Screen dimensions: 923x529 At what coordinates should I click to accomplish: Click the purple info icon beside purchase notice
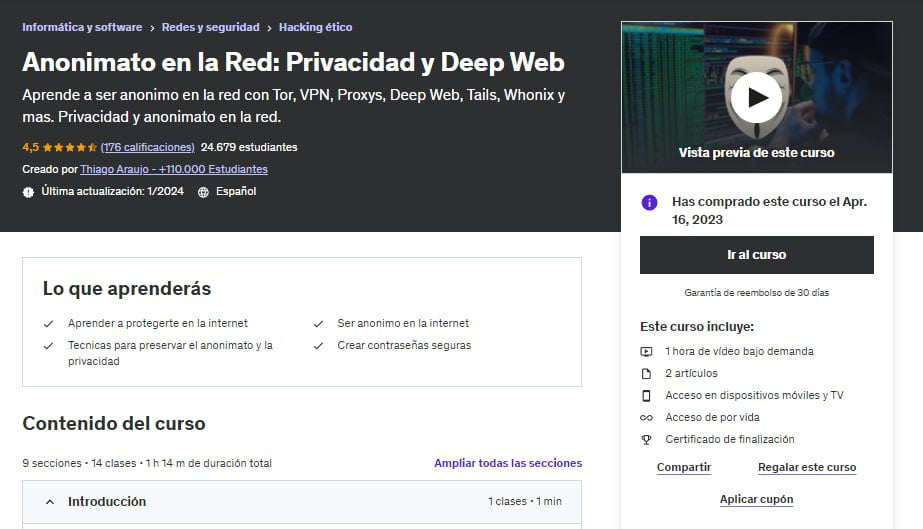point(649,202)
